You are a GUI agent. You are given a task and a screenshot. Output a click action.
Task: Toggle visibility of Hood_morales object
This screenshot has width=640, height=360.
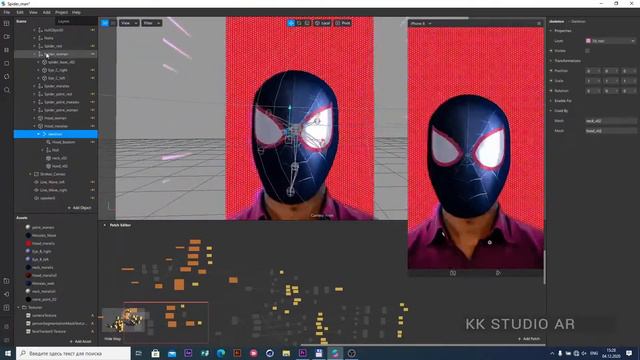tap(93, 126)
